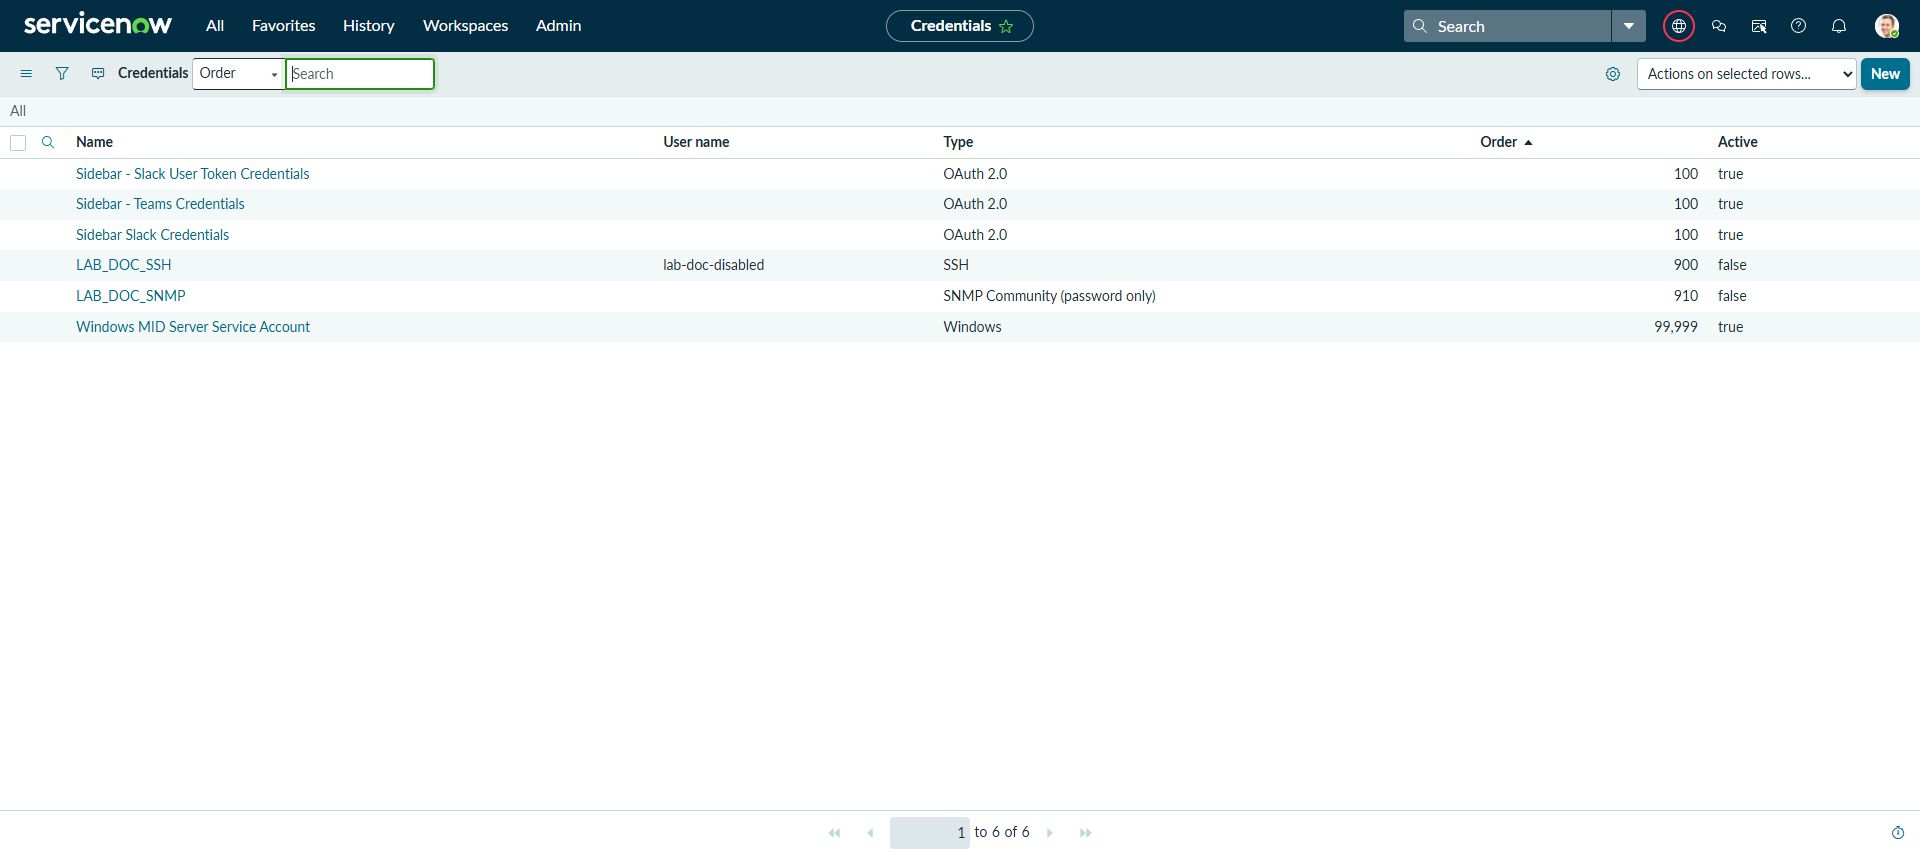
Task: Sort by Name column header
Action: [94, 142]
